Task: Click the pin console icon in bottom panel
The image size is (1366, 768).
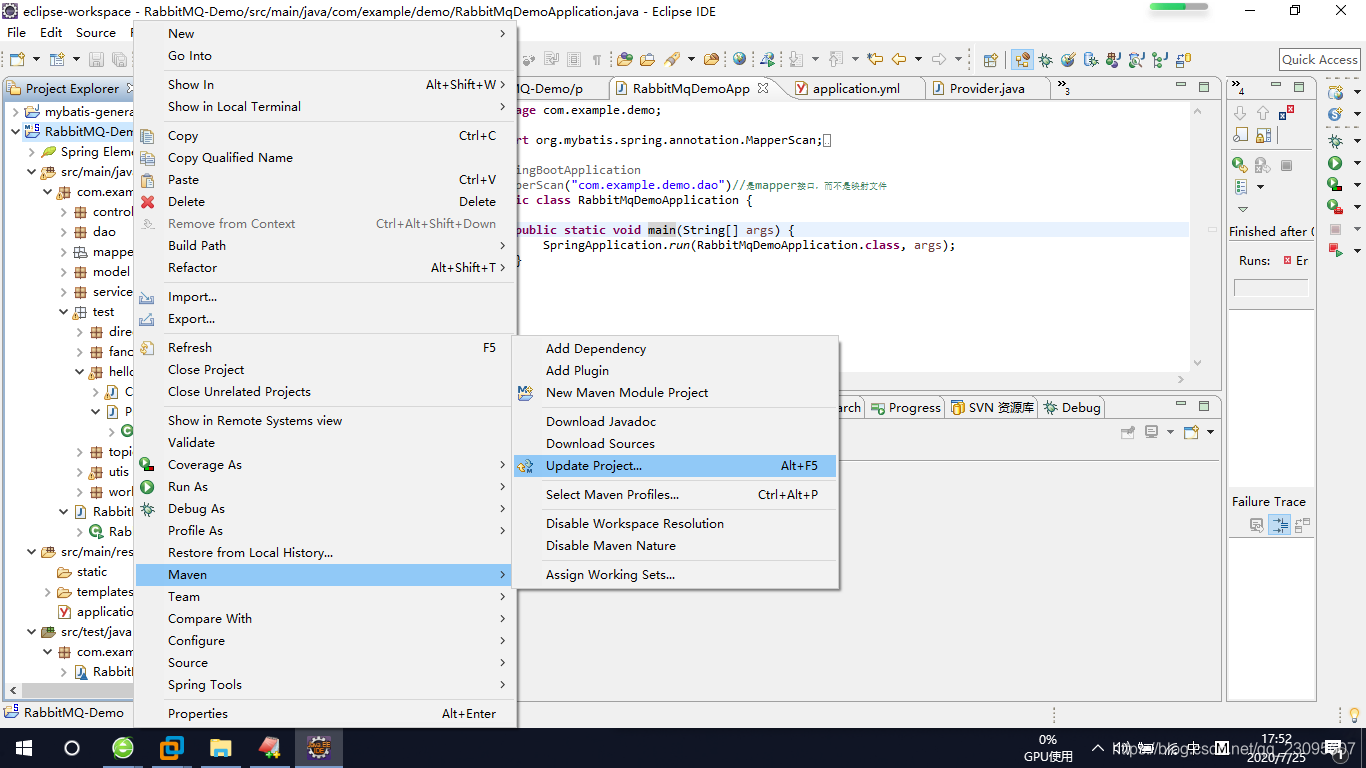Action: [x=1128, y=432]
